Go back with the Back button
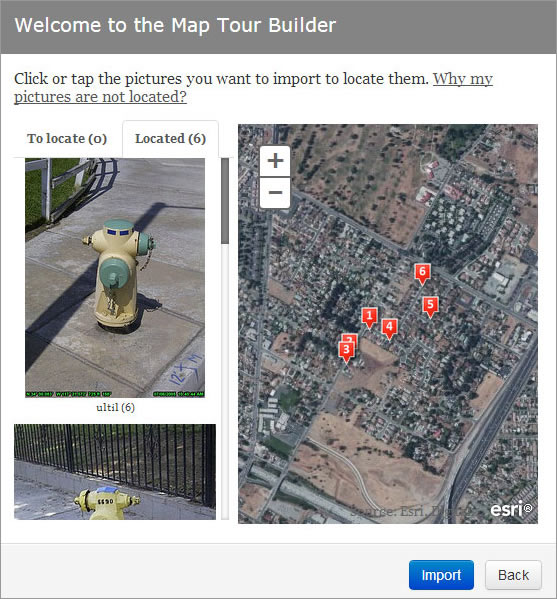The width and height of the screenshot is (557, 599). [x=513, y=575]
